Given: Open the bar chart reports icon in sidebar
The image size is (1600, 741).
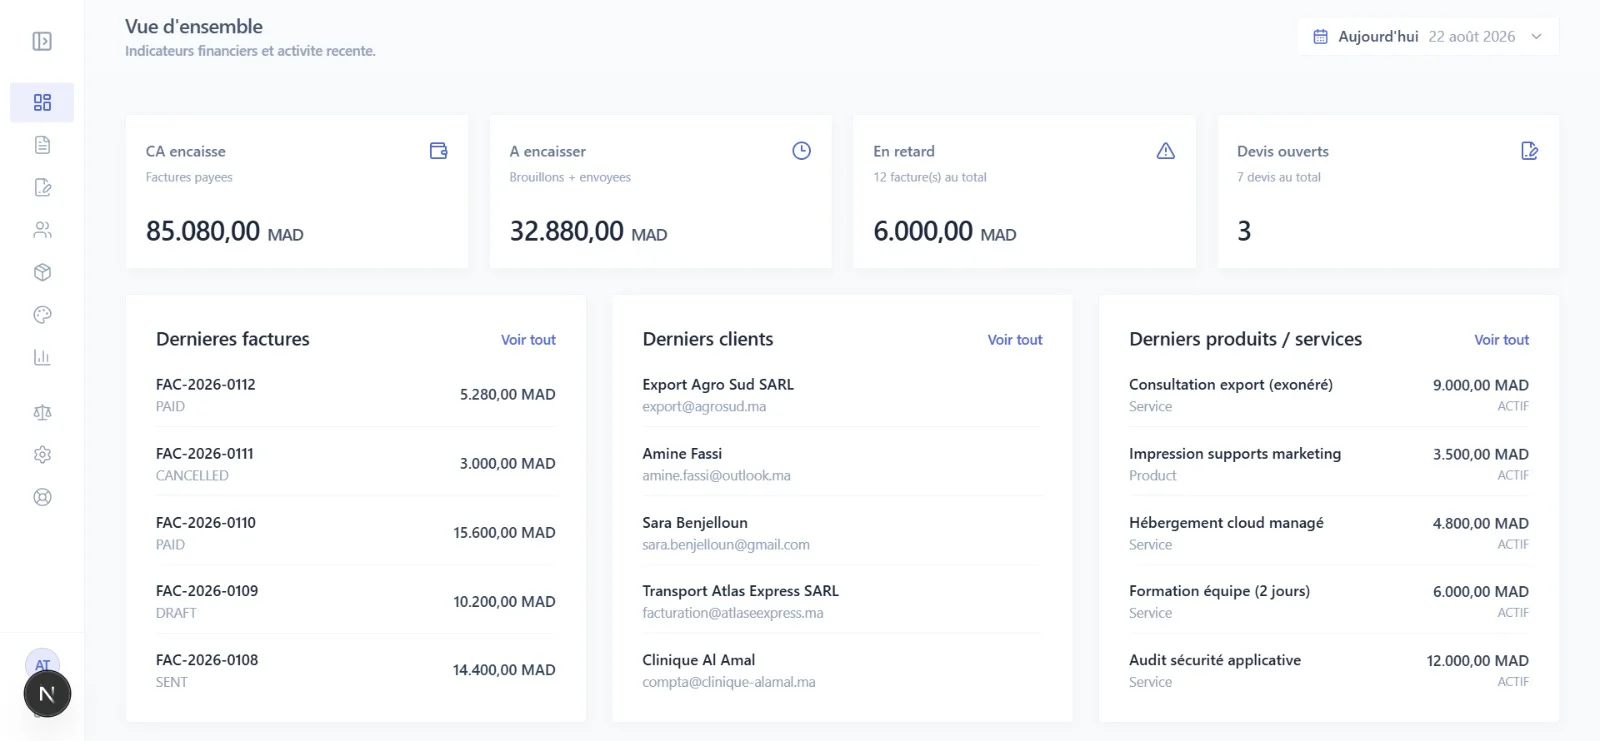Looking at the screenshot, I should click(42, 357).
